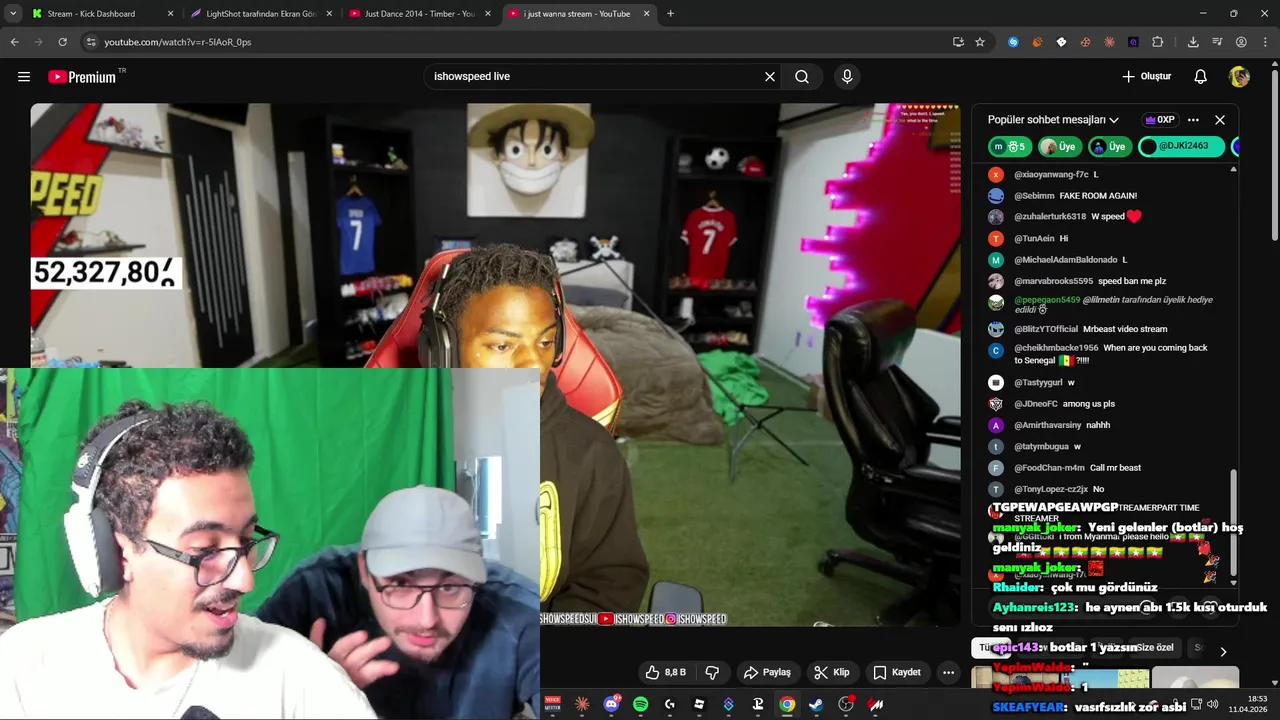Viewport: 1280px width, 720px height.
Task: View site info icon in address bar
Action: click(x=90, y=42)
